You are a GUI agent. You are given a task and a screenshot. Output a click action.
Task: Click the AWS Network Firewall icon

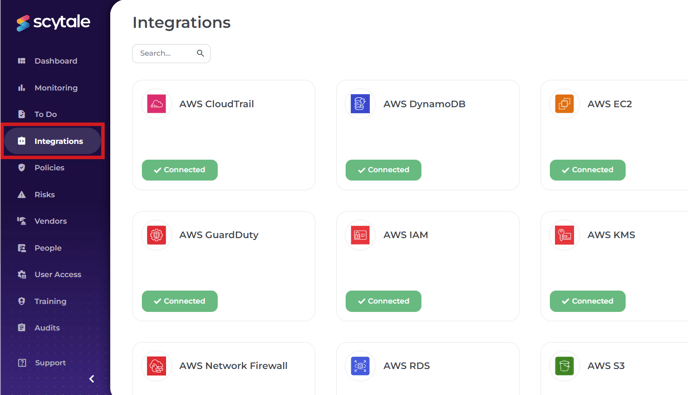click(156, 366)
